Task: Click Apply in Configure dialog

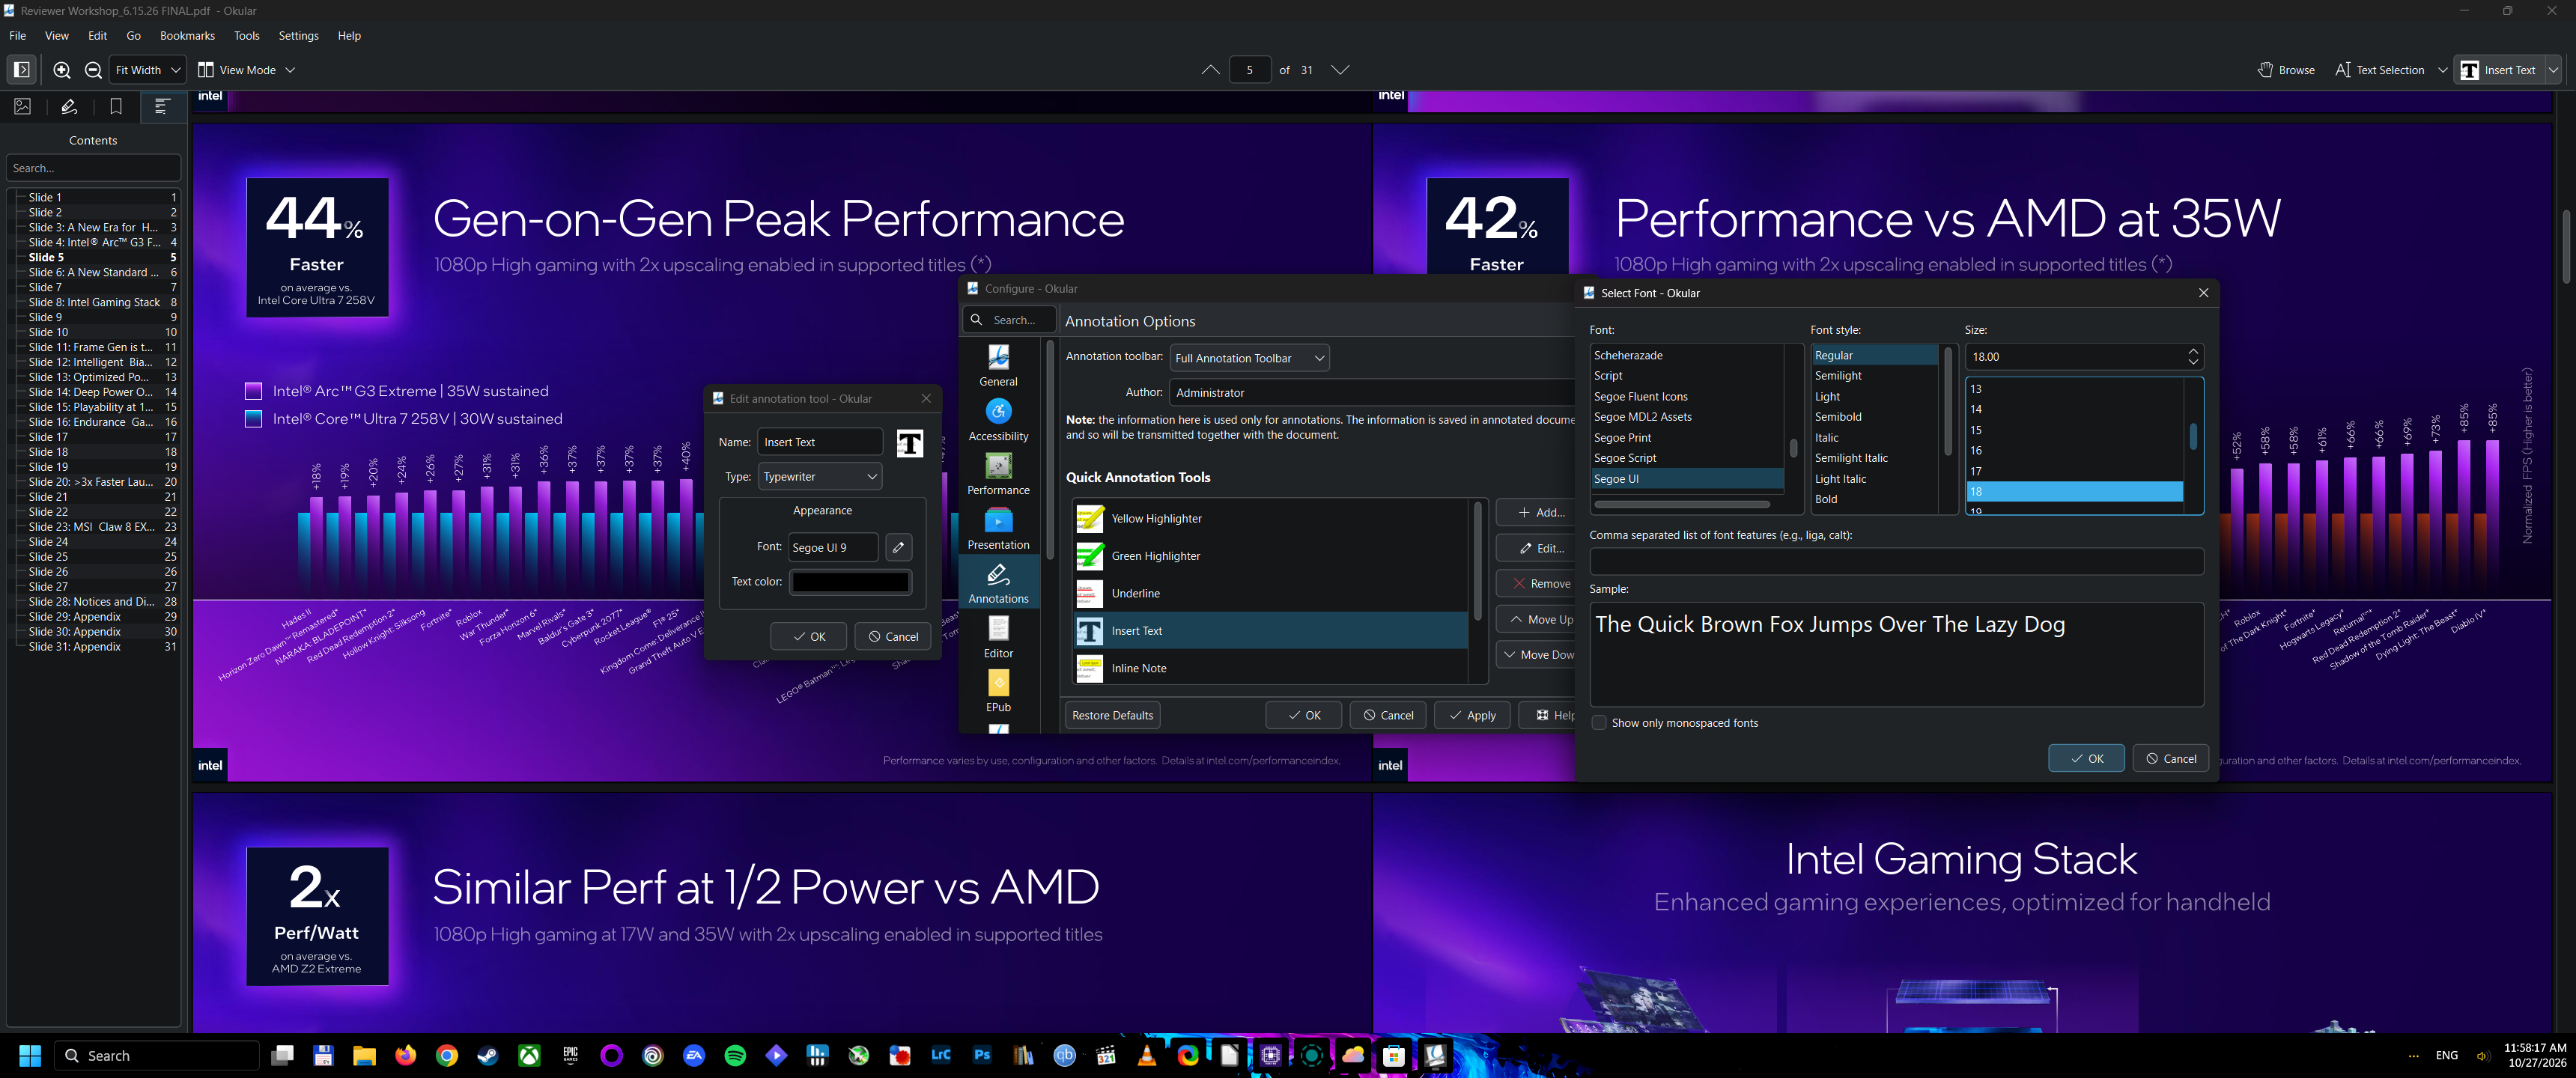Action: click(x=1471, y=715)
